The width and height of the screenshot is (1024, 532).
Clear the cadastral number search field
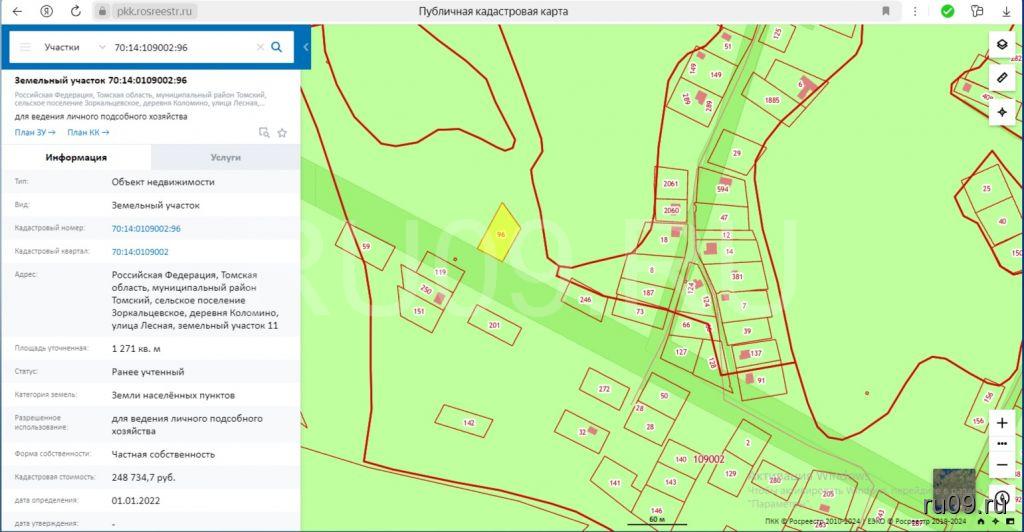coord(260,47)
